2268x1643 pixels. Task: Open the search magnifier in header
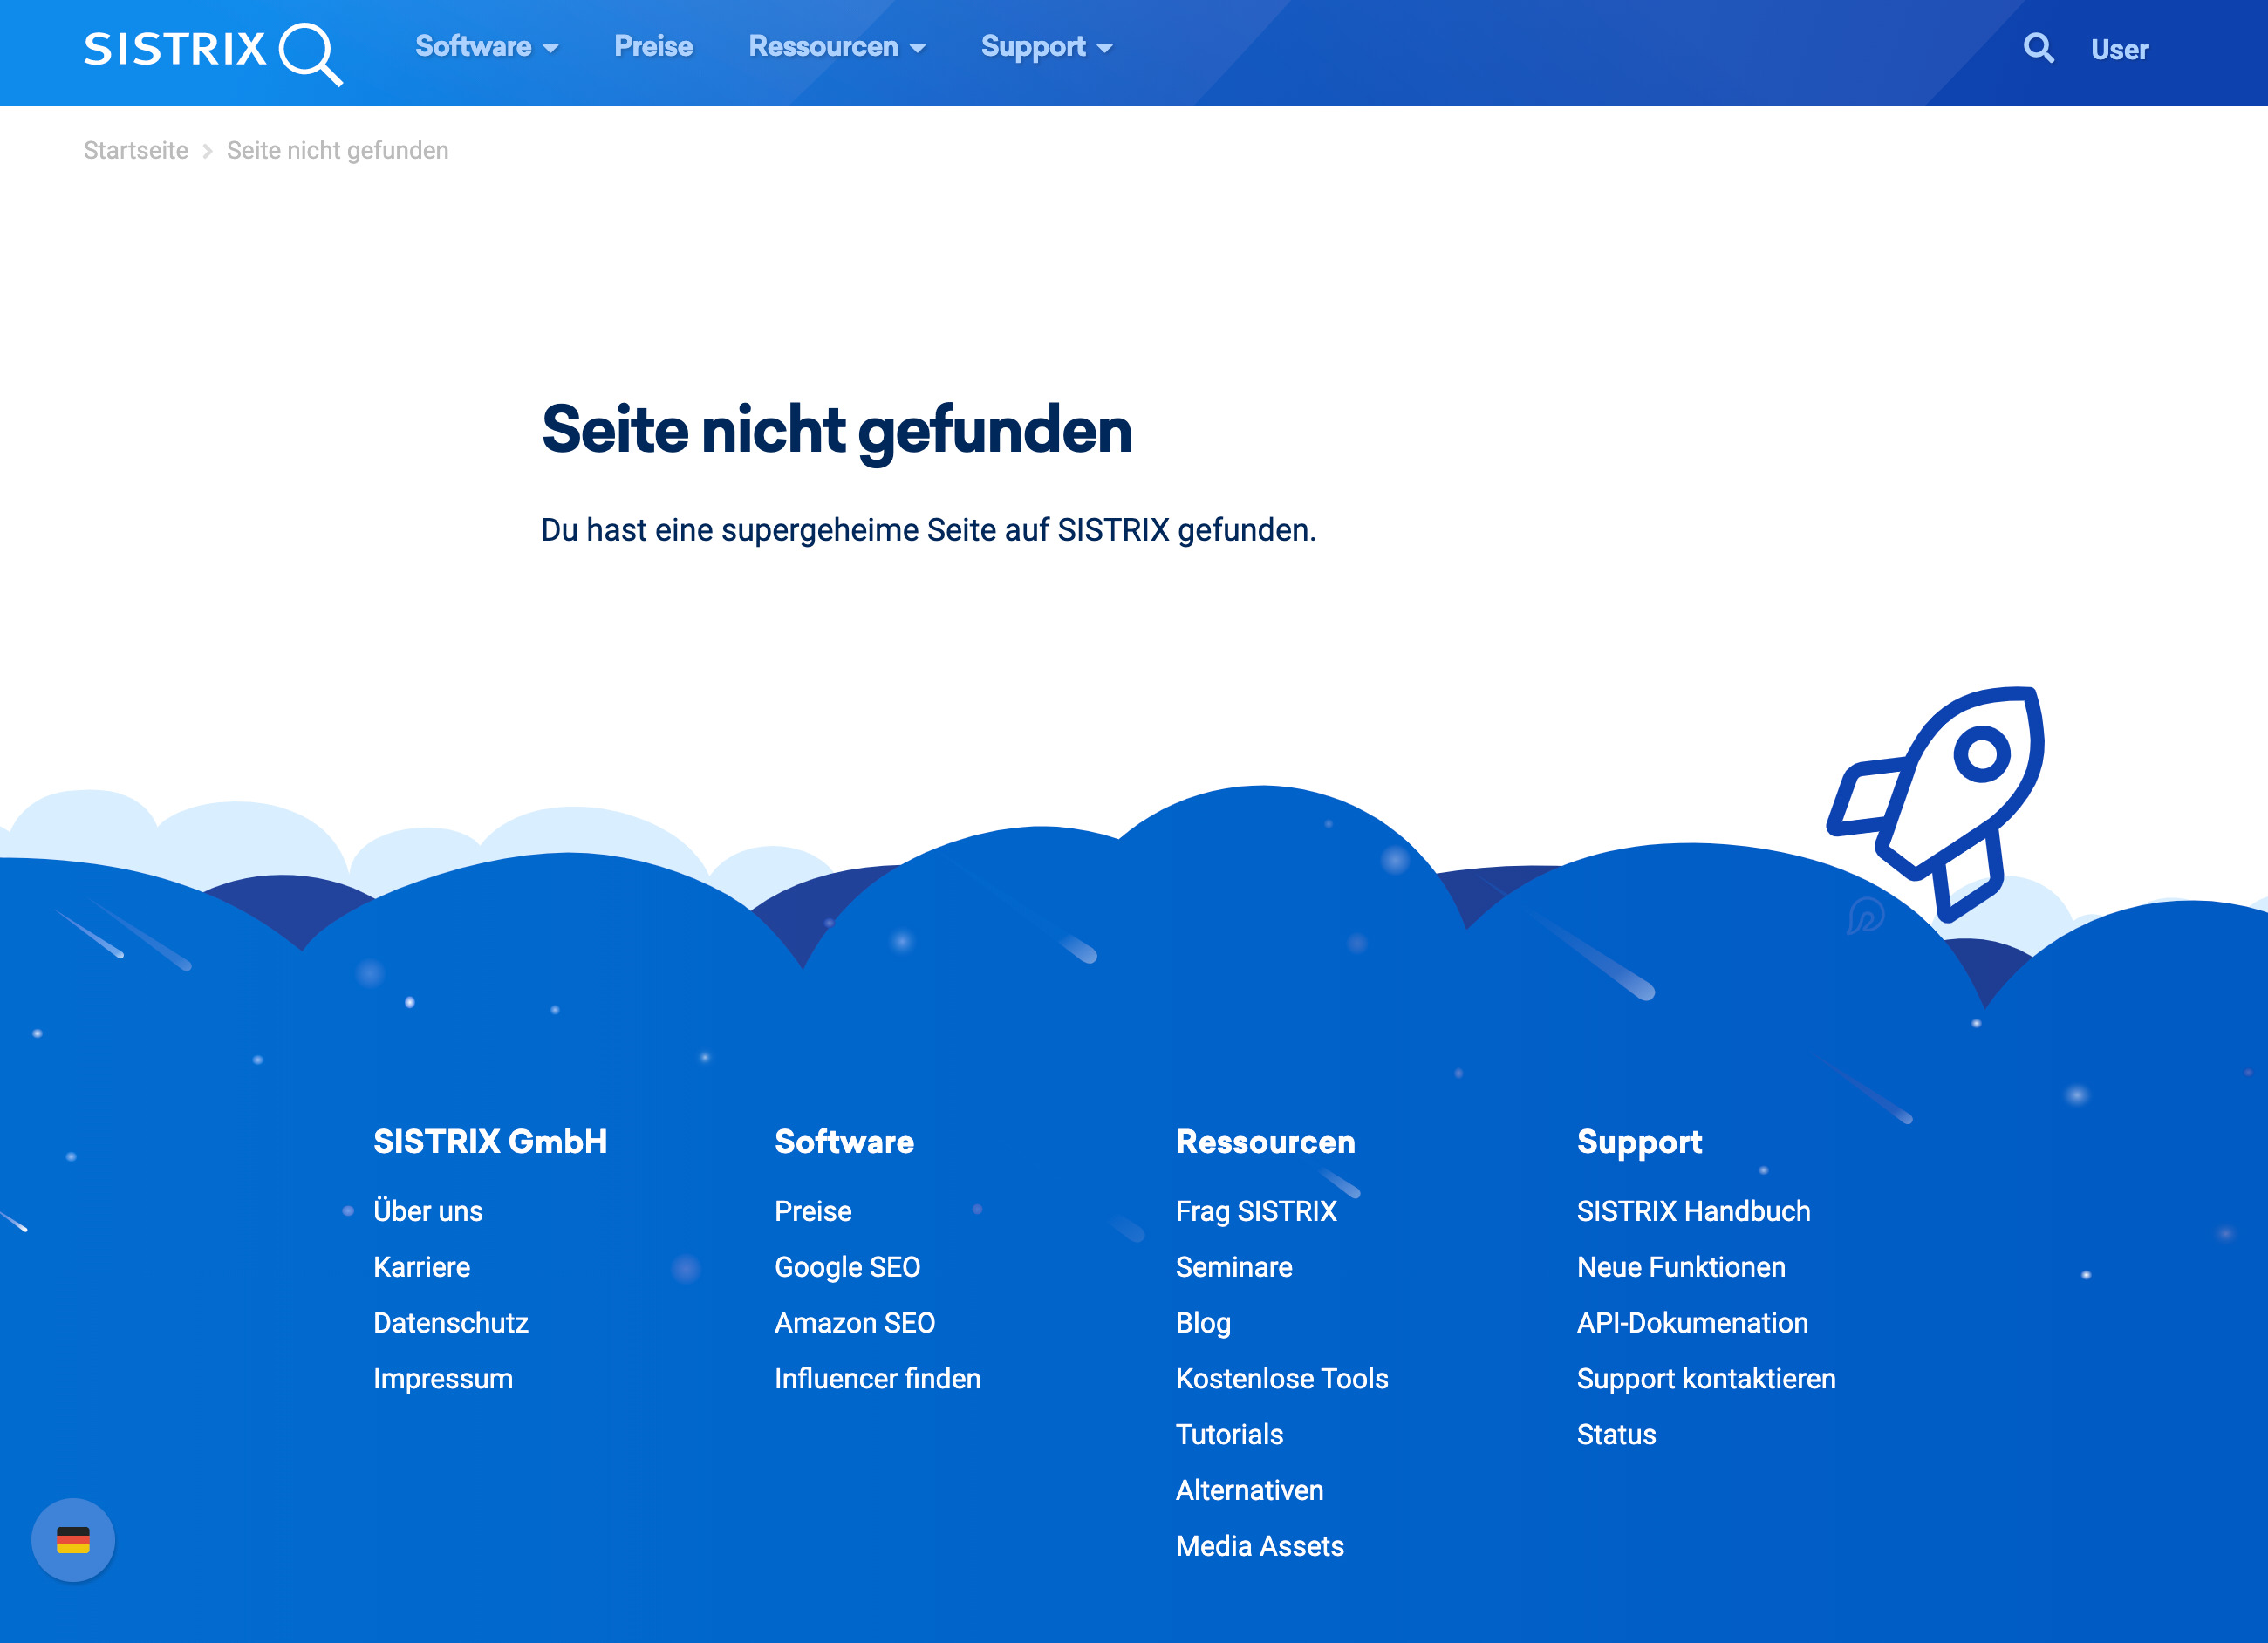2038,47
